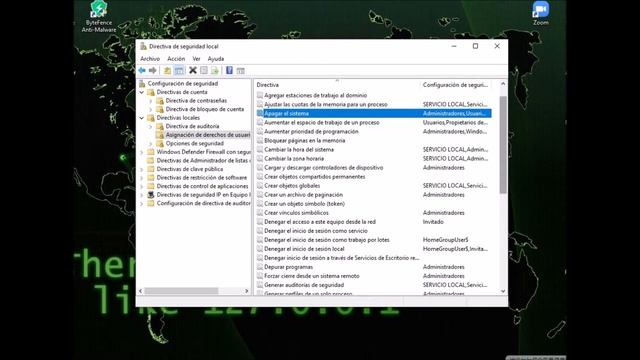This screenshot has height=360, width=640.
Task: Select Directivas de seguridad IP en Equipo
Action: pyautogui.click(x=203, y=195)
